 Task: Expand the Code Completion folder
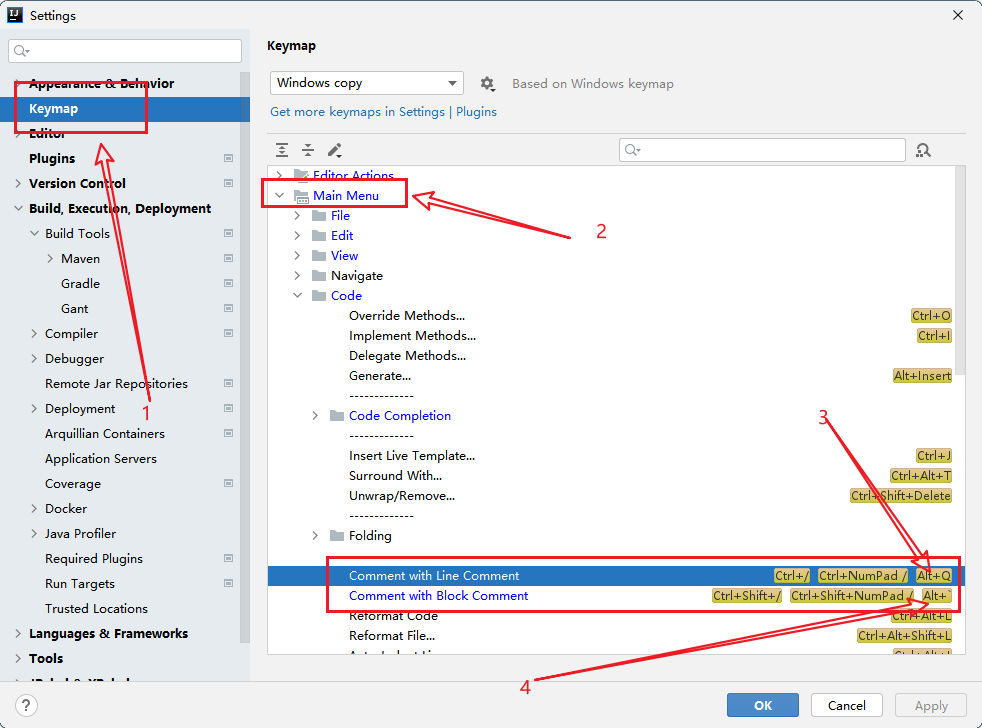tap(315, 416)
